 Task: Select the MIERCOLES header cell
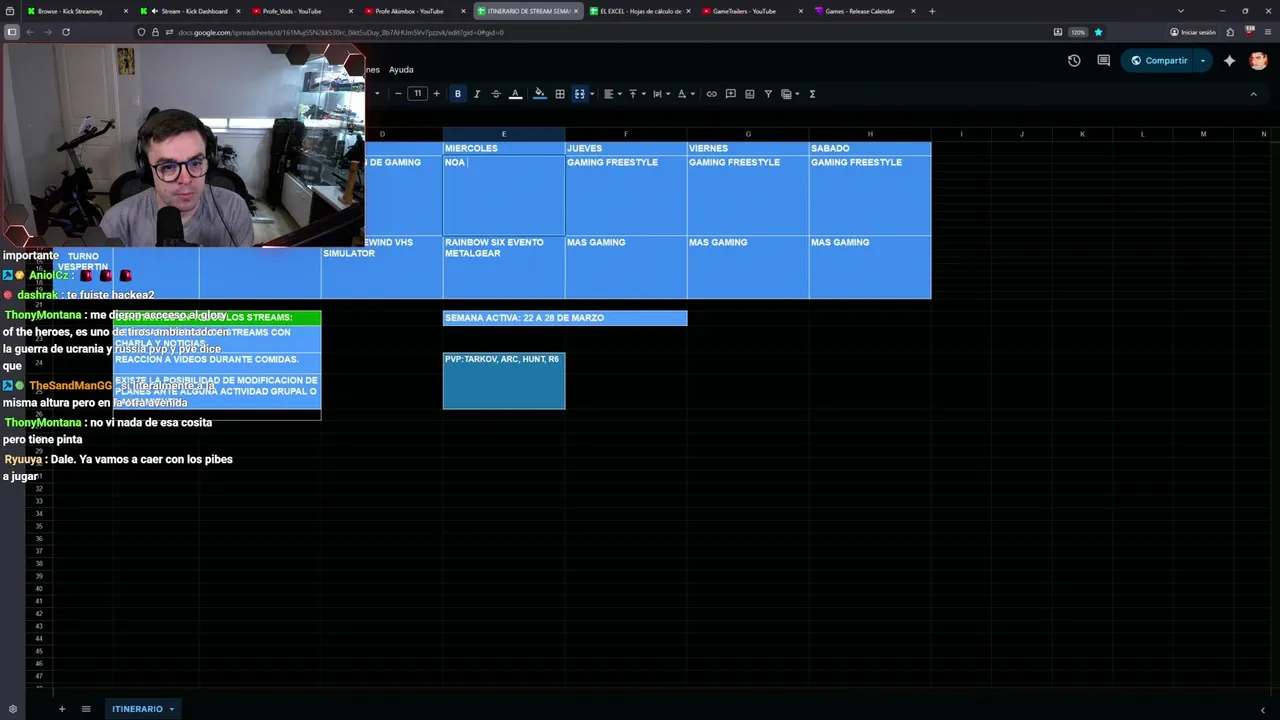click(504, 148)
